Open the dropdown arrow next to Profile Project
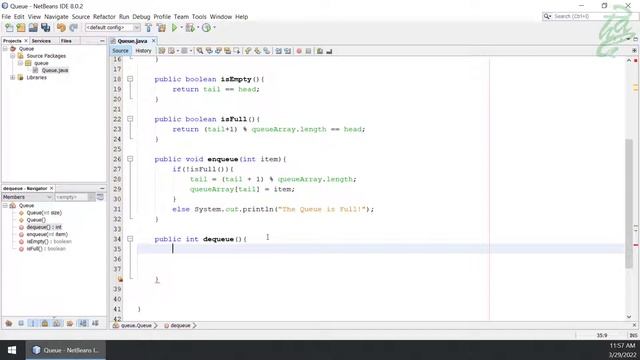The image size is (640, 360). pyautogui.click(x=214, y=28)
